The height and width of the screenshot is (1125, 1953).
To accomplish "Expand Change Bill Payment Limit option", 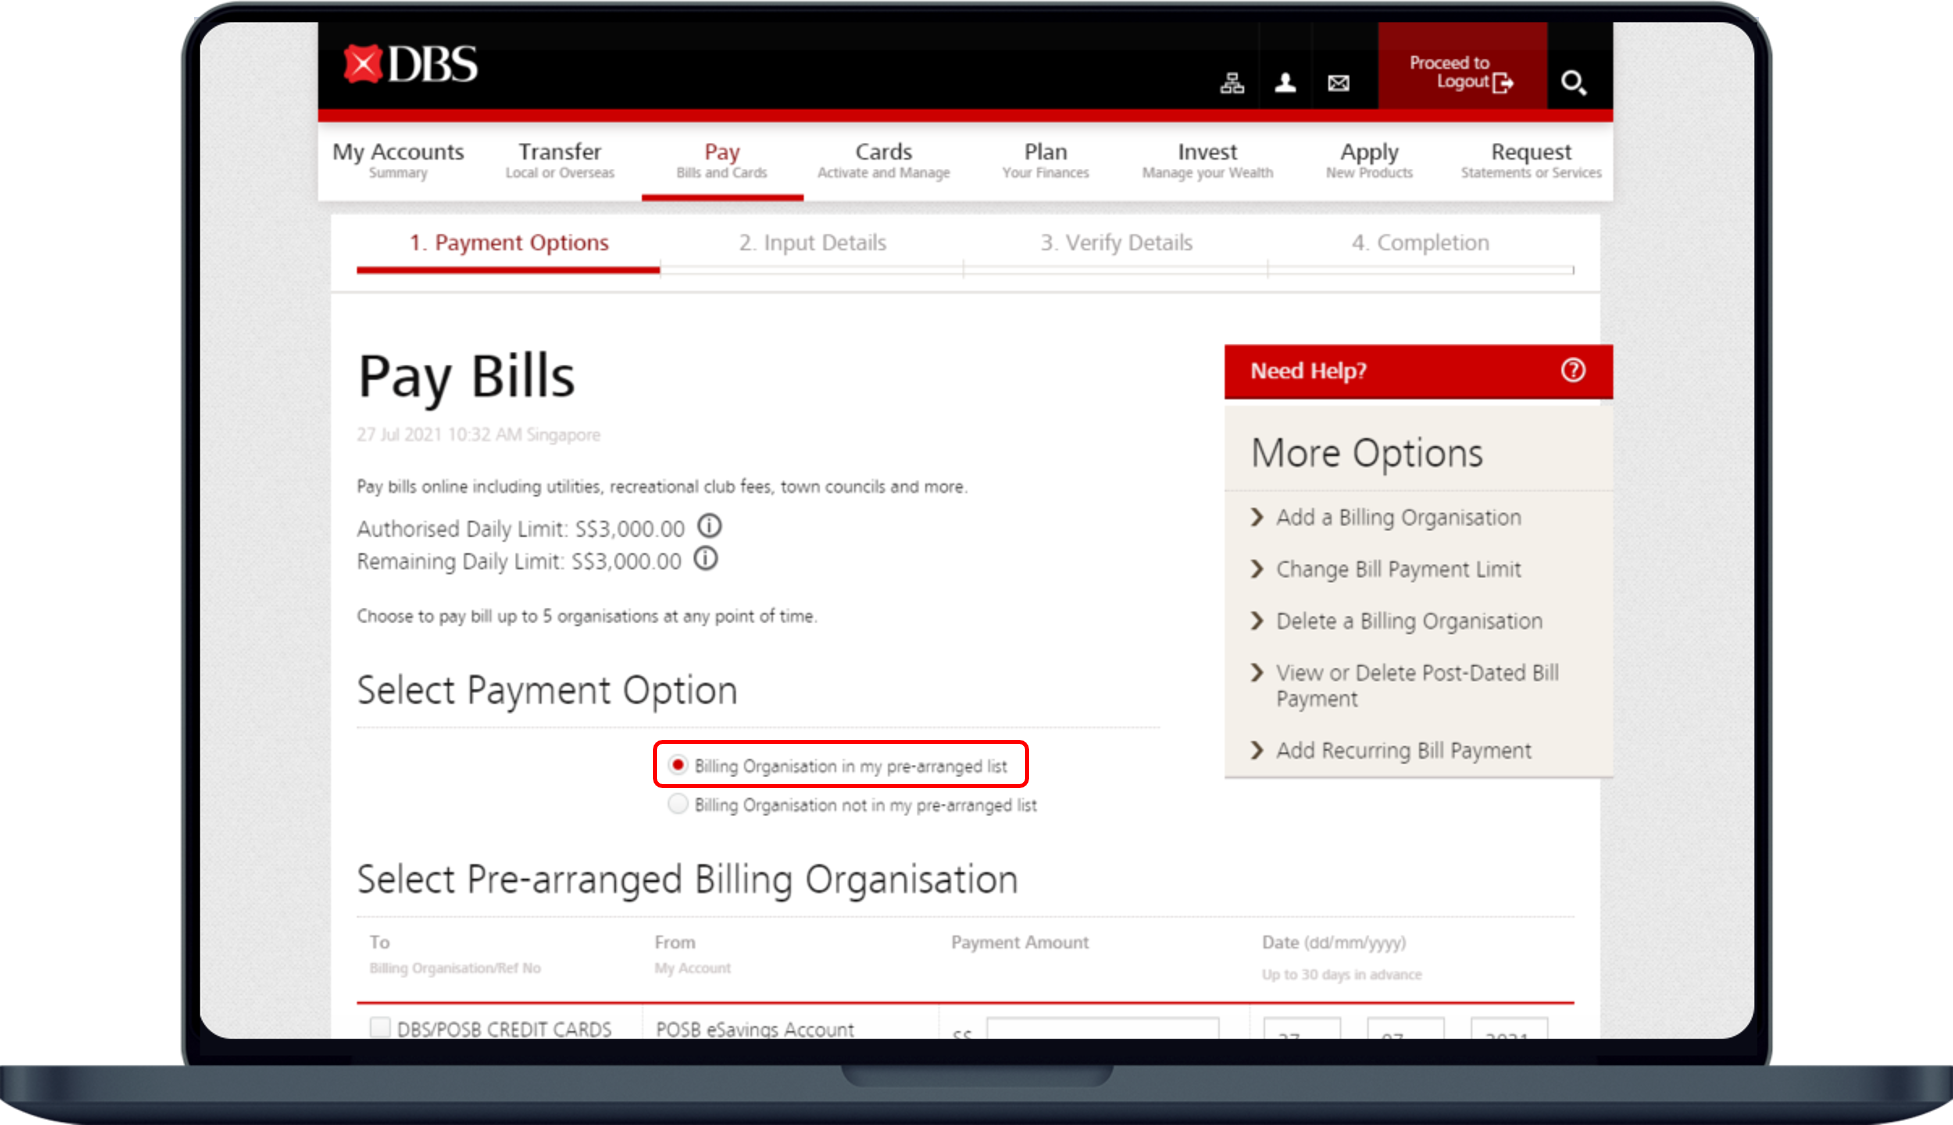I will click(1398, 569).
